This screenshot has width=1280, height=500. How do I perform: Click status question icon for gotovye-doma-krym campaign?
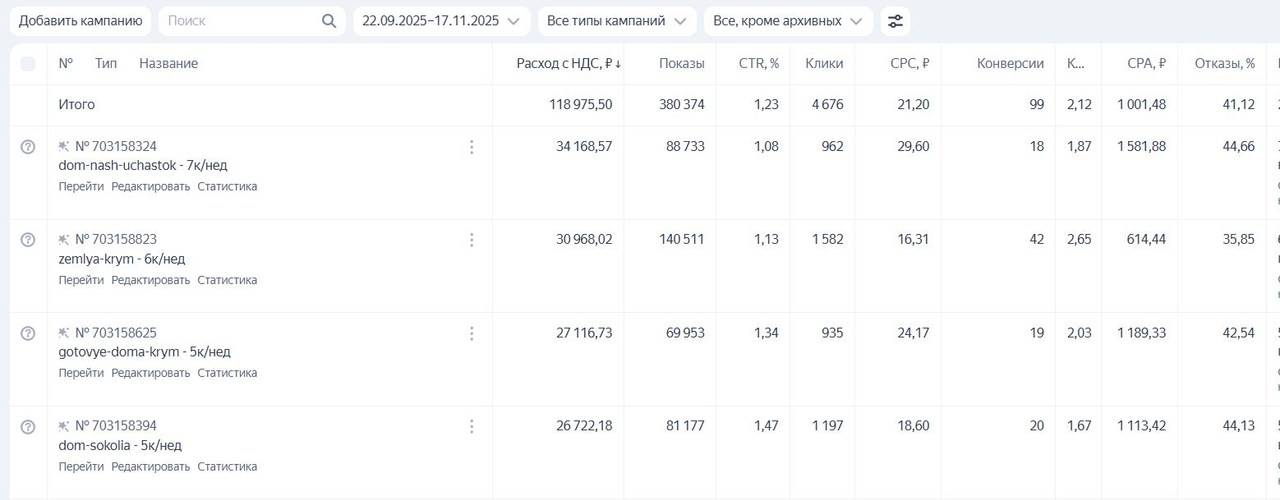tap(28, 333)
